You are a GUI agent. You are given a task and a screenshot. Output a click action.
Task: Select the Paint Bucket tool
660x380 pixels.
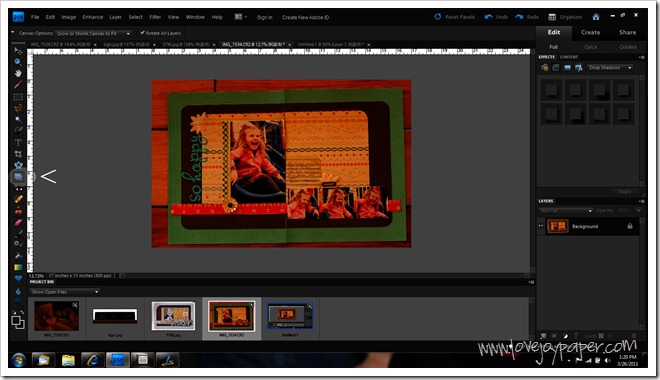18,255
